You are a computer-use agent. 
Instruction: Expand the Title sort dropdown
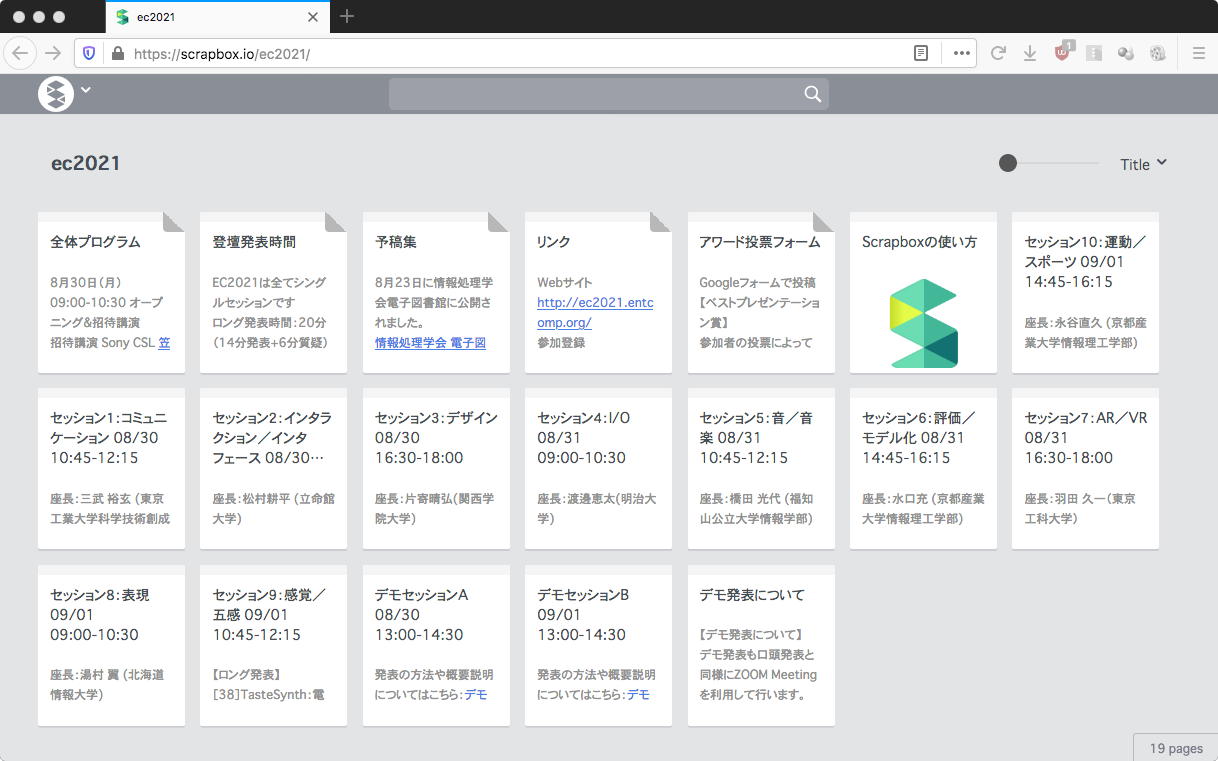coord(1143,164)
